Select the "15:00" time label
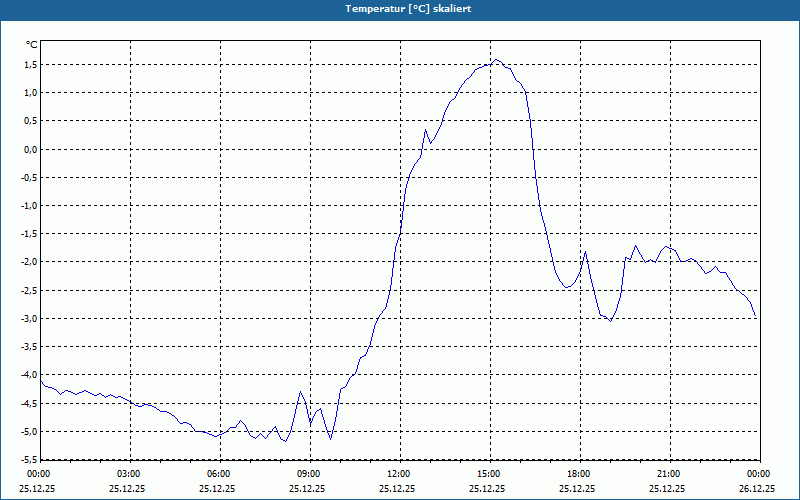Viewport: 800px width, 500px height. (x=490, y=474)
